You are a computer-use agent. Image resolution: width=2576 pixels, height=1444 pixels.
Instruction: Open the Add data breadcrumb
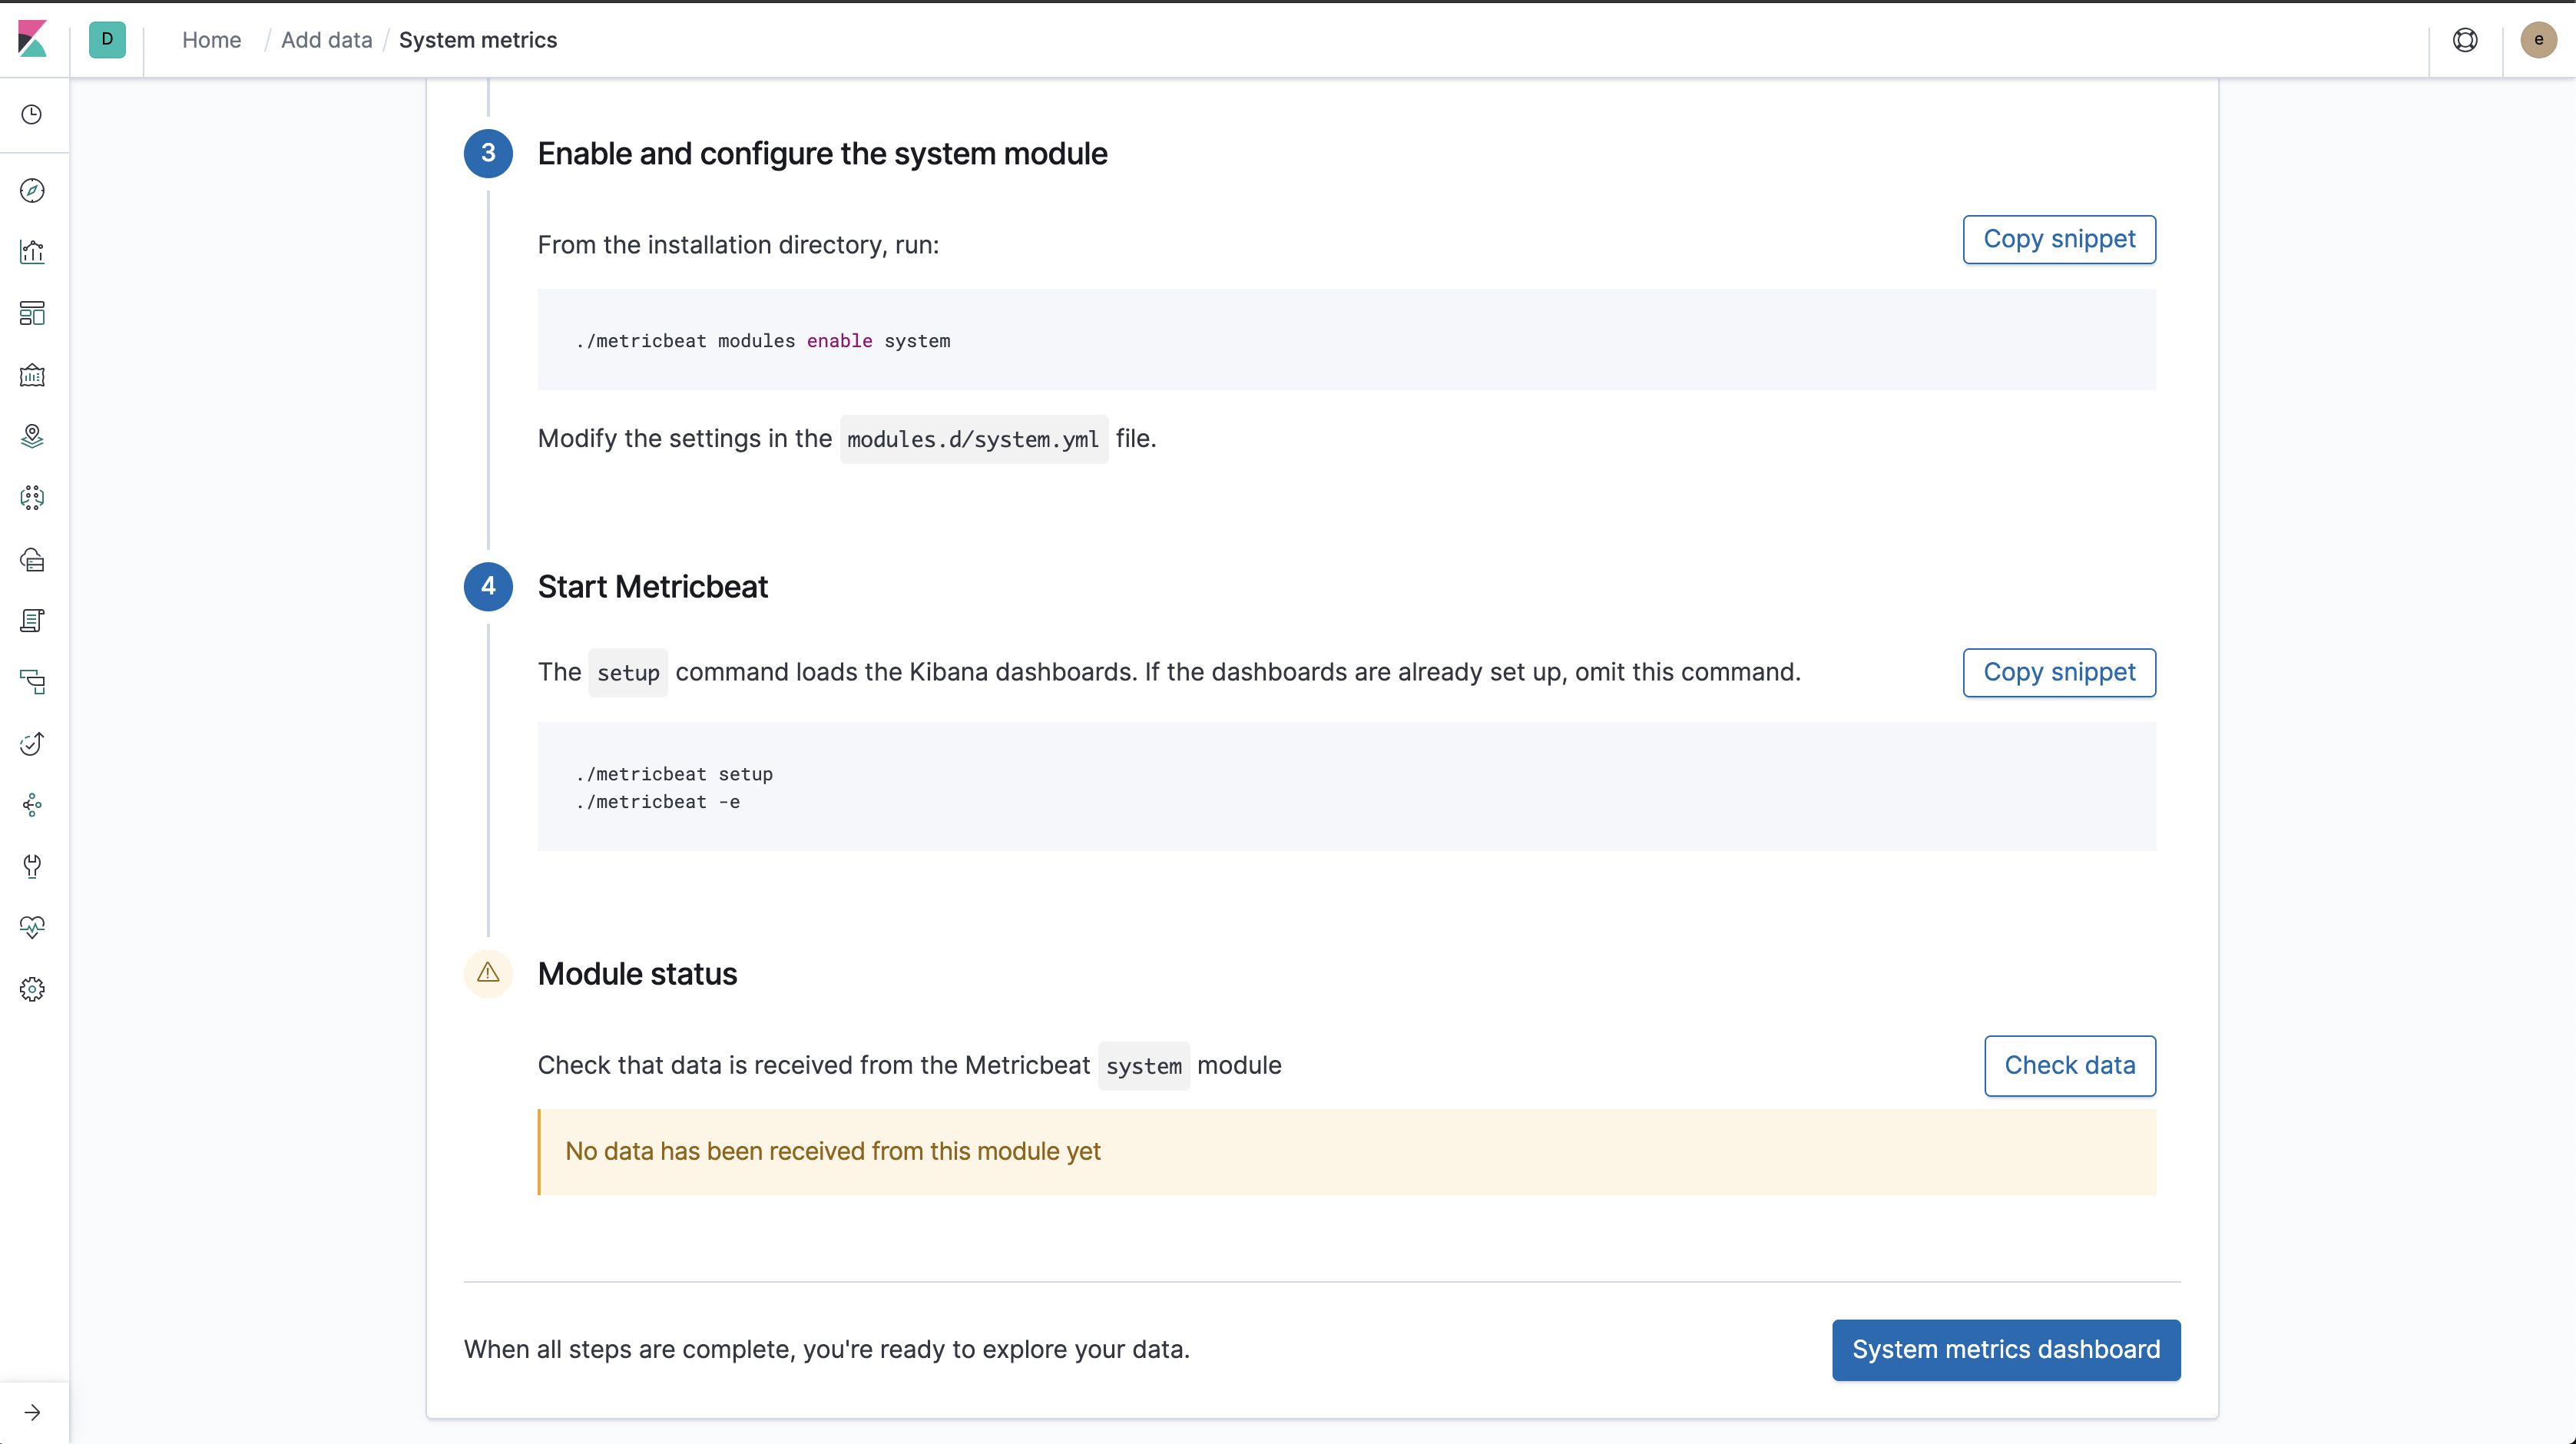coord(326,40)
